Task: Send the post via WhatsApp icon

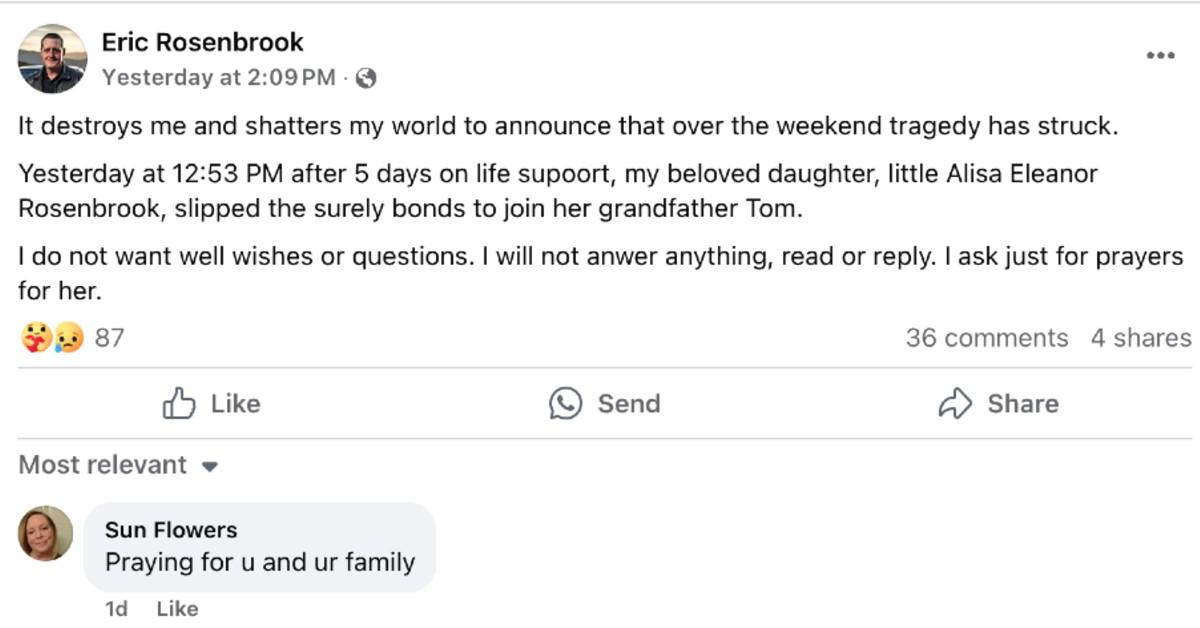Action: [604, 404]
